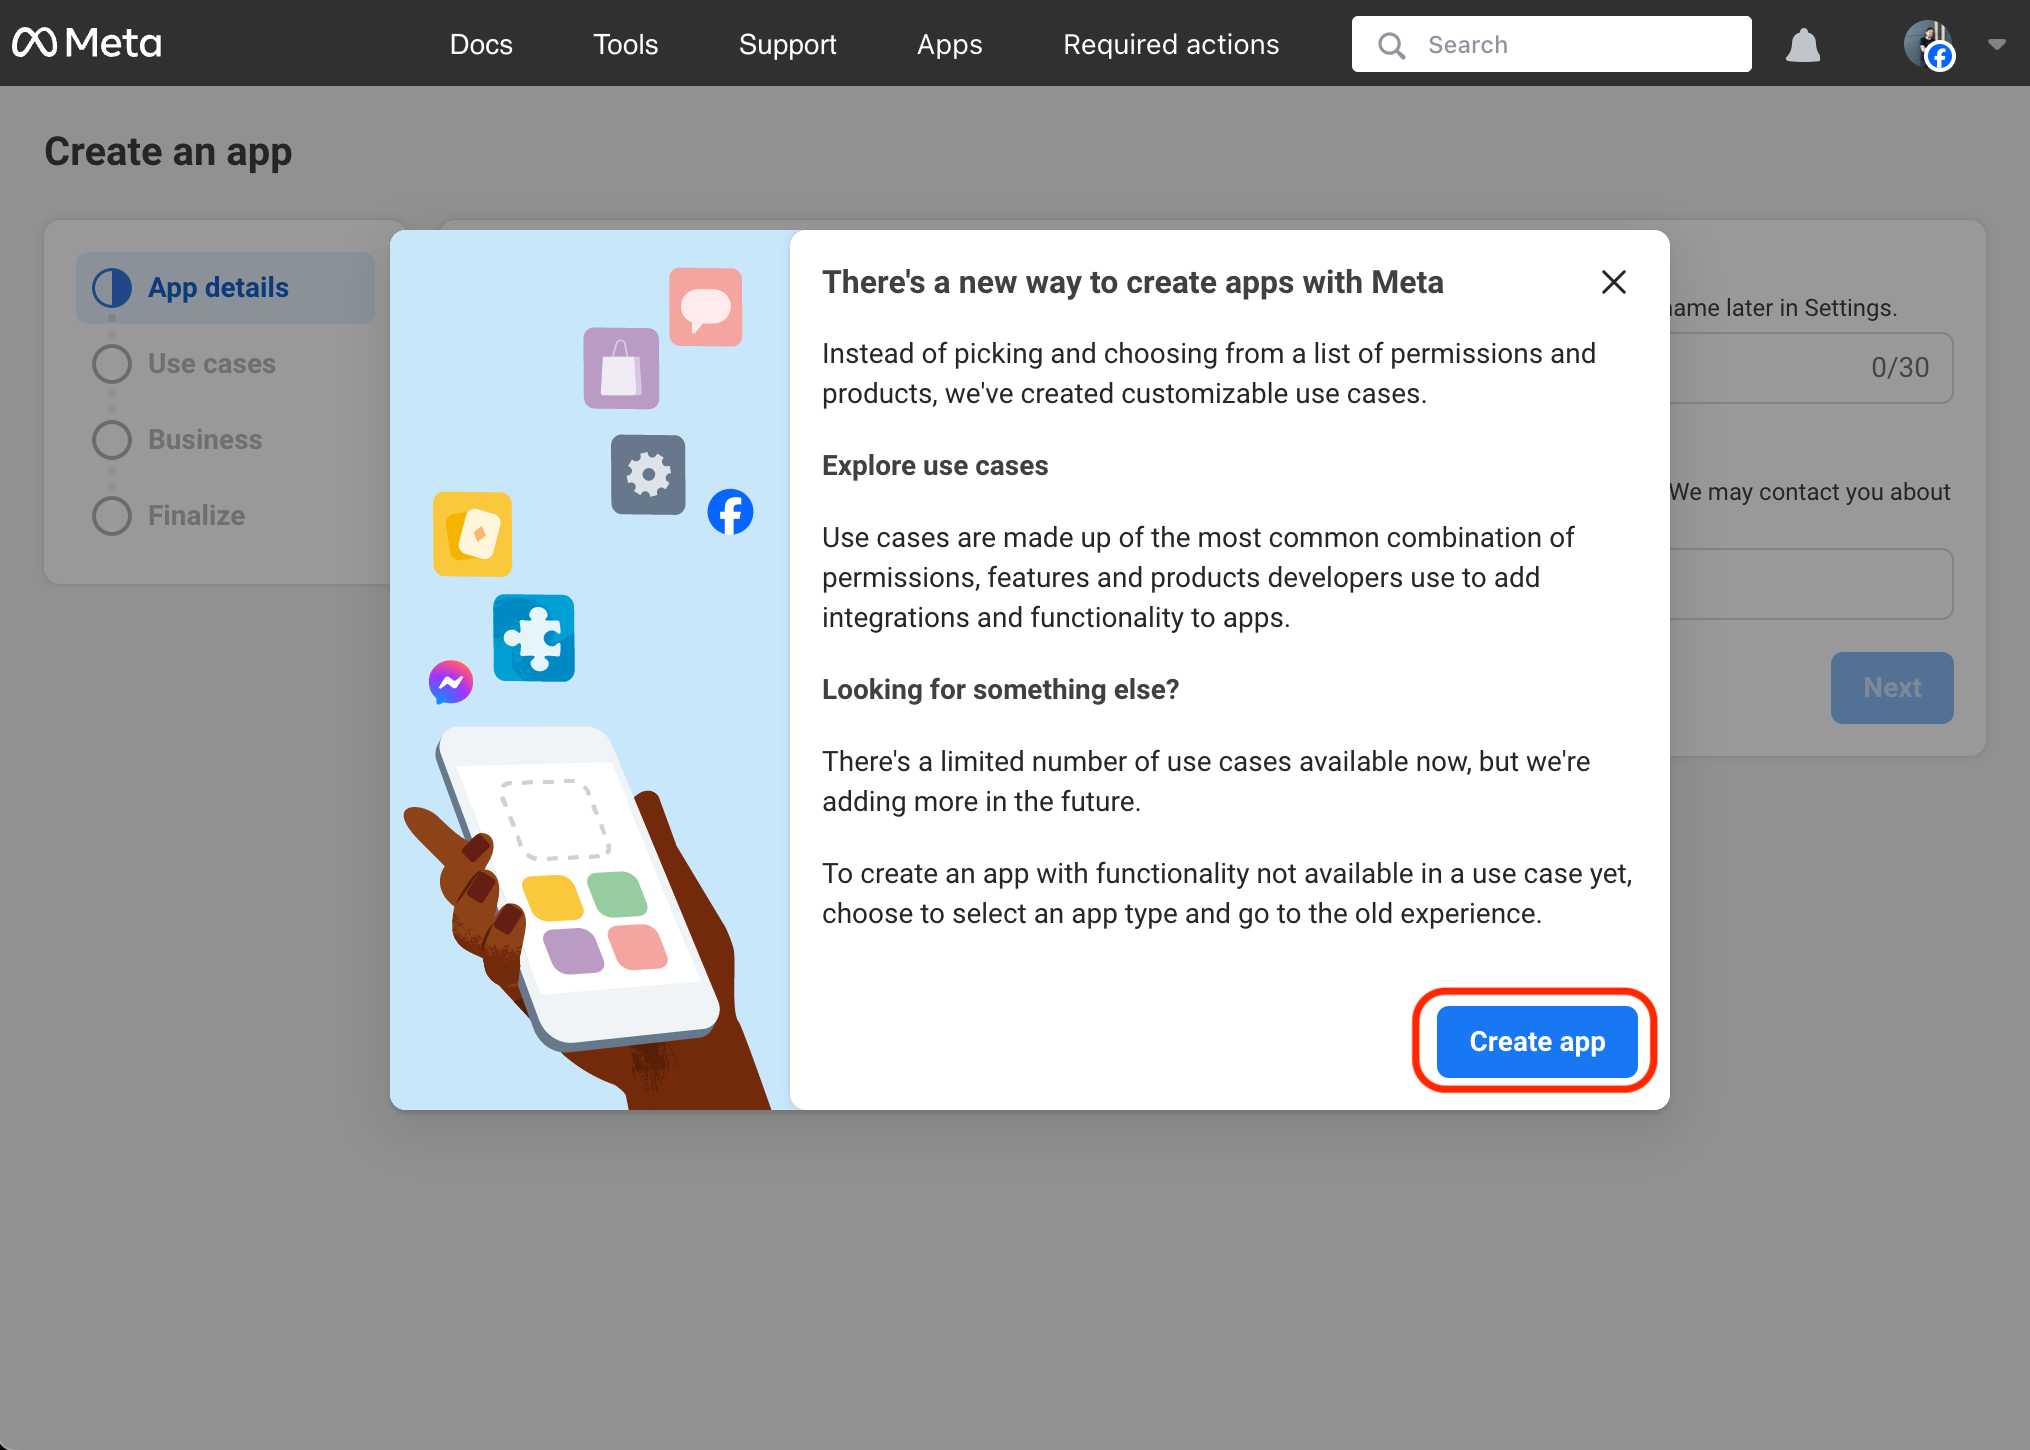This screenshot has width=2030, height=1450.
Task: Click the 'Explore use cases' heading
Action: pos(935,466)
